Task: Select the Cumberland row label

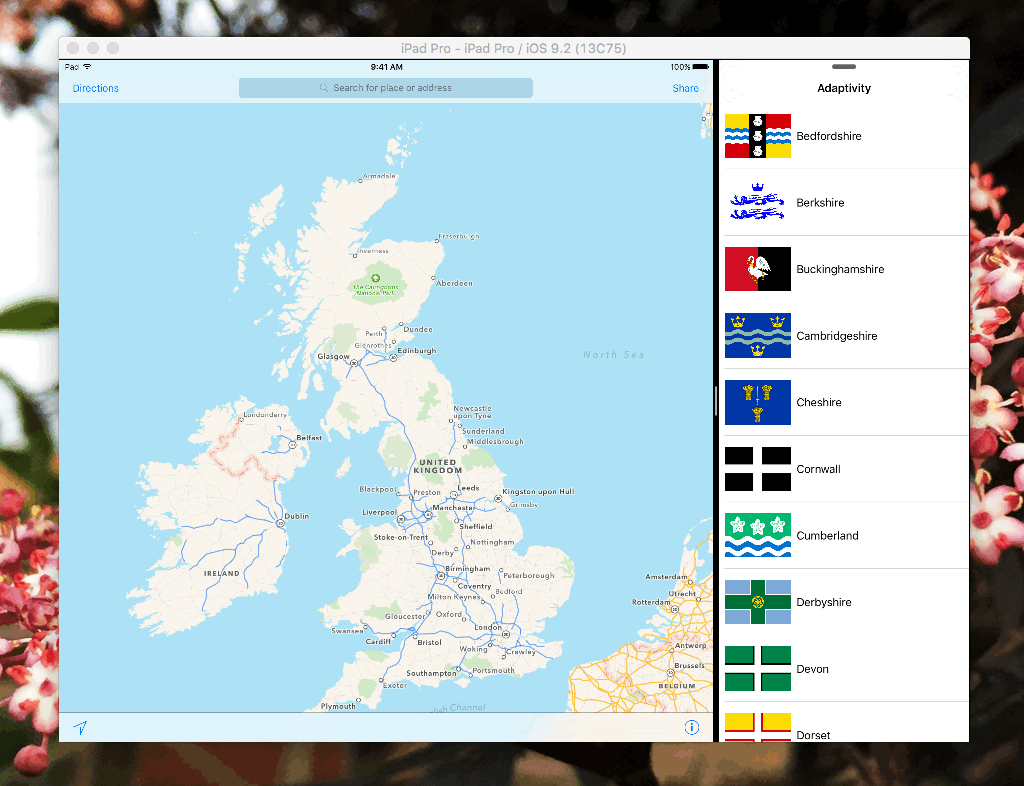Action: click(x=827, y=535)
